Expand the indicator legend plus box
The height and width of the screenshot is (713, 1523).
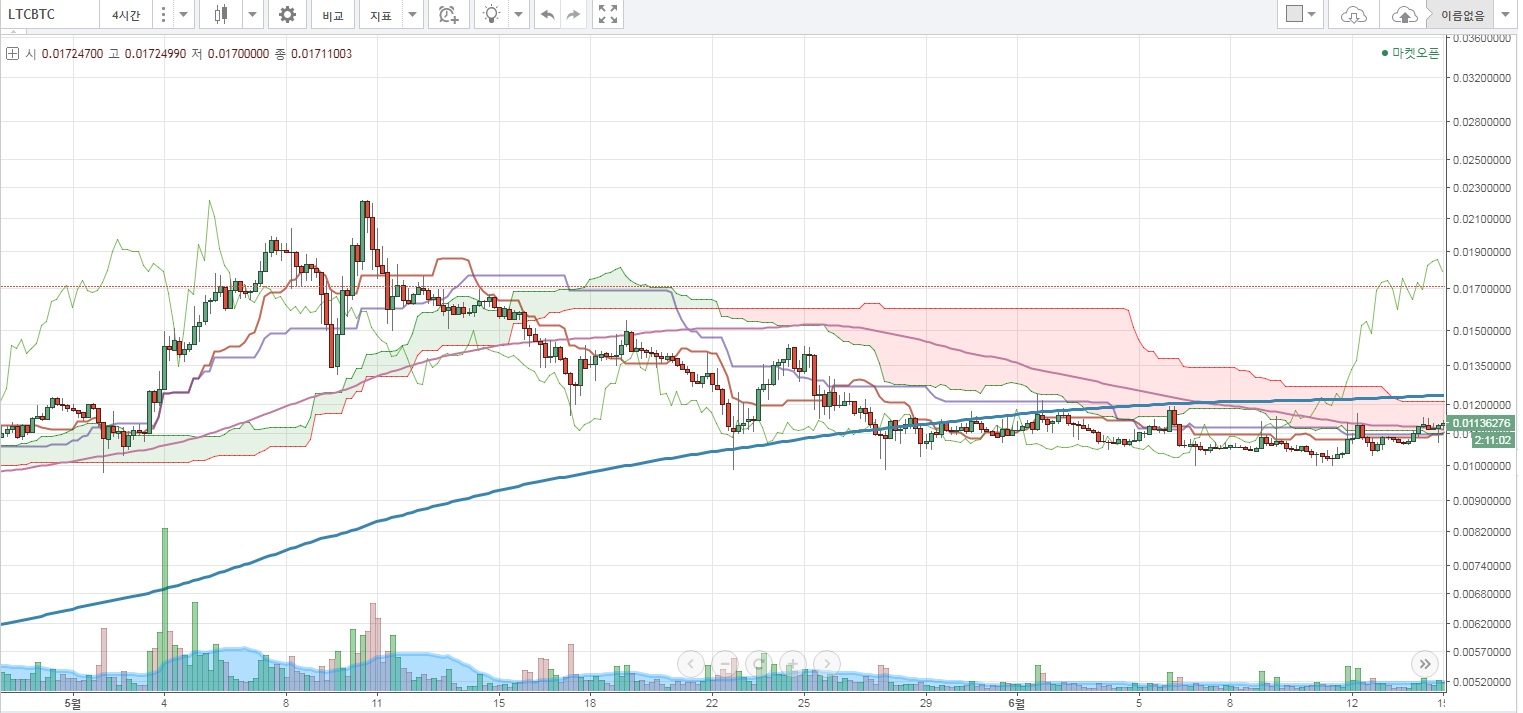12,53
